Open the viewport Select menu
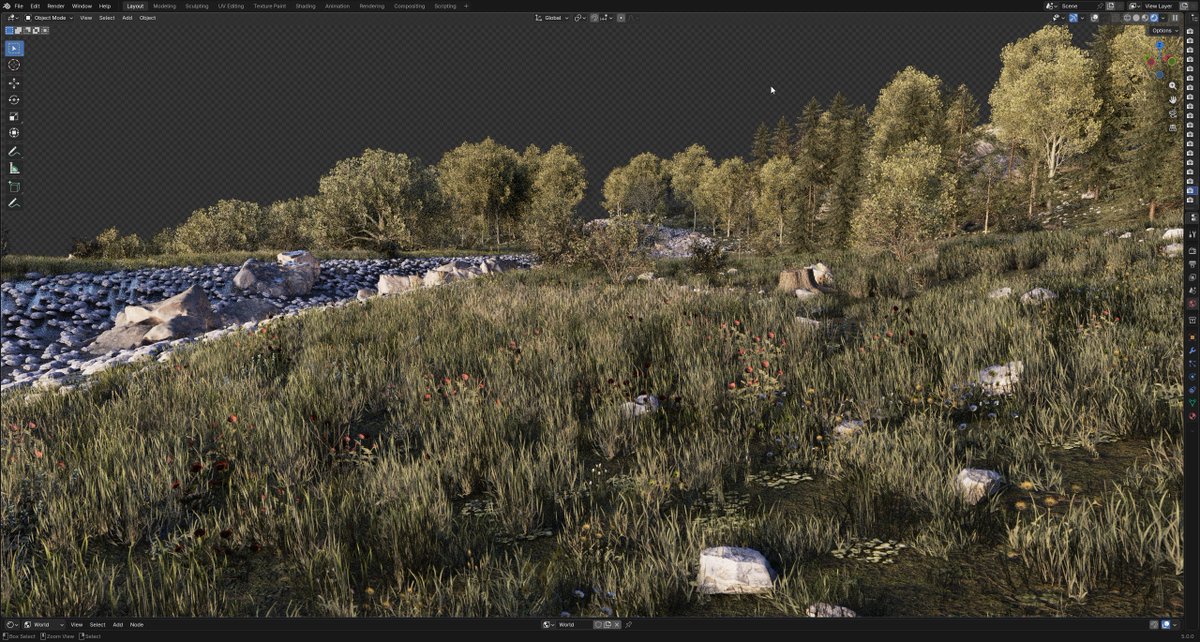Screen dimensions: 1200x642 (x=106, y=18)
